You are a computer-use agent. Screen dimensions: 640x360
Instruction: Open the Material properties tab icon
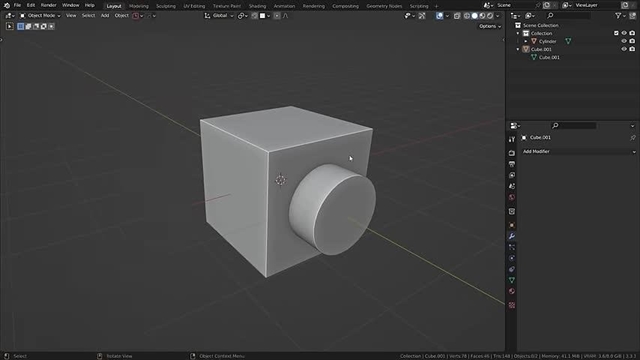[x=511, y=291]
